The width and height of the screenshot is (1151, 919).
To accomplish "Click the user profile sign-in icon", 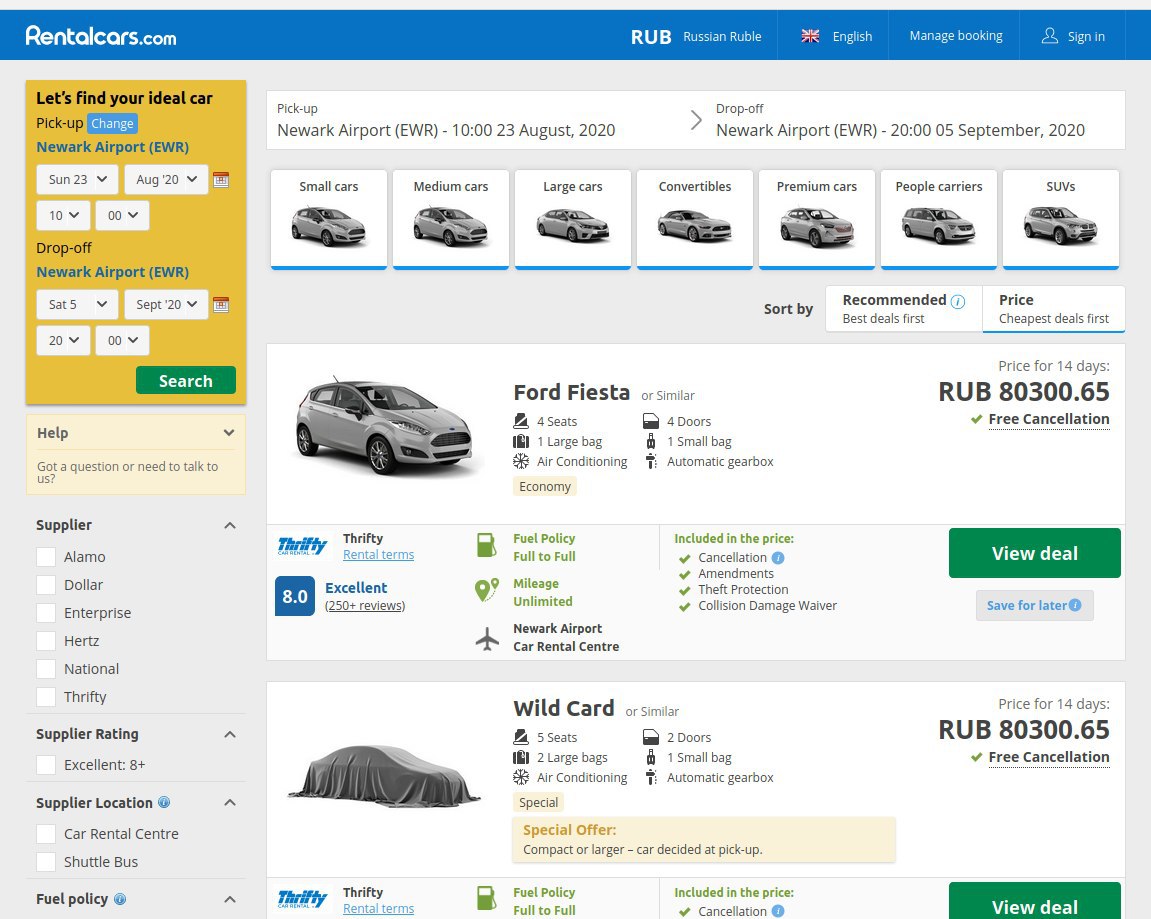I will pos(1050,36).
